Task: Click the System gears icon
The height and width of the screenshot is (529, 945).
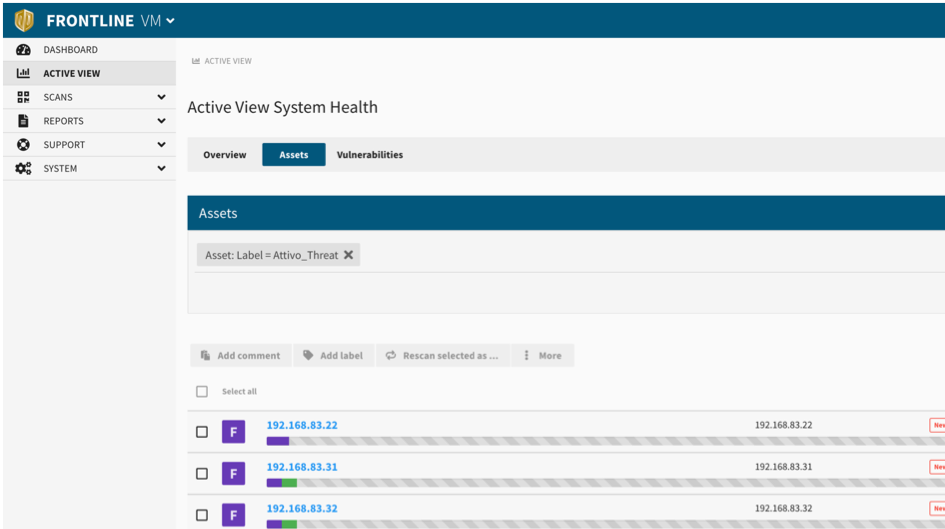Action: tap(23, 168)
